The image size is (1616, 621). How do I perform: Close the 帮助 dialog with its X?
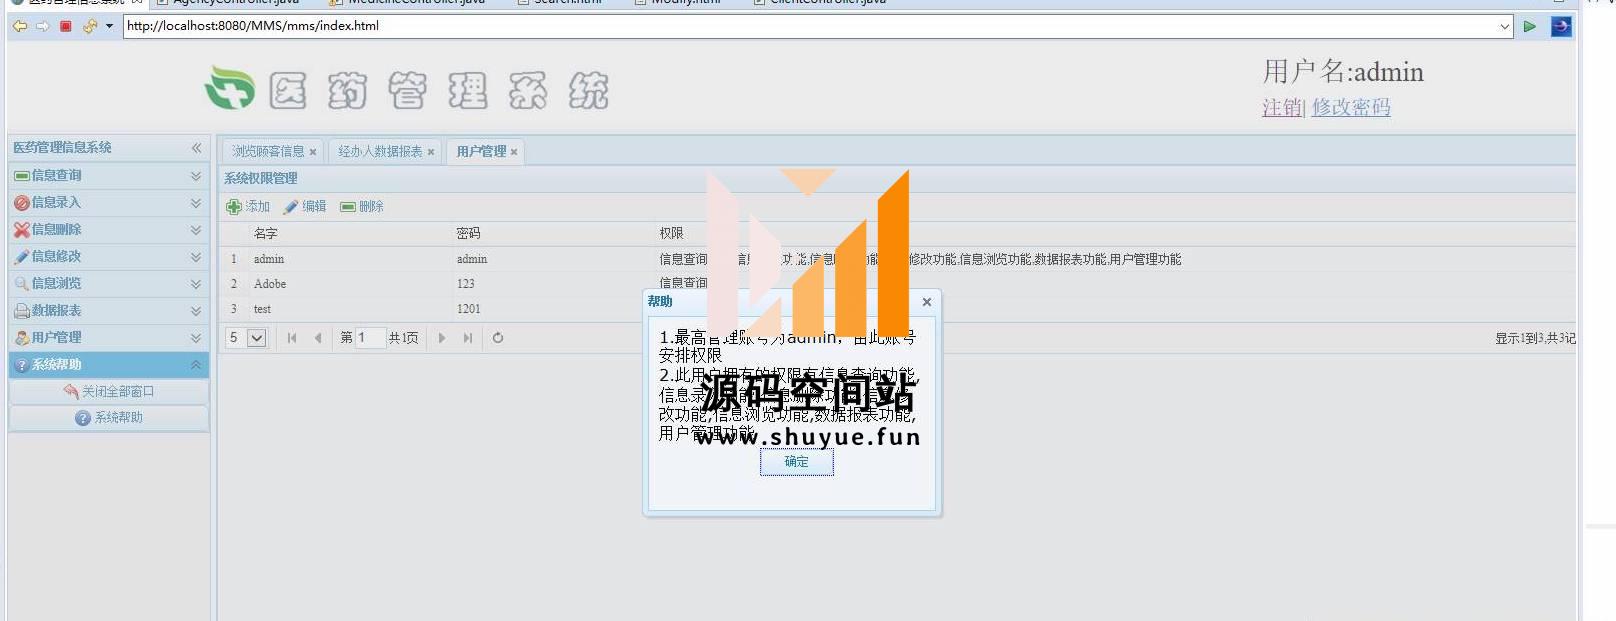[927, 302]
